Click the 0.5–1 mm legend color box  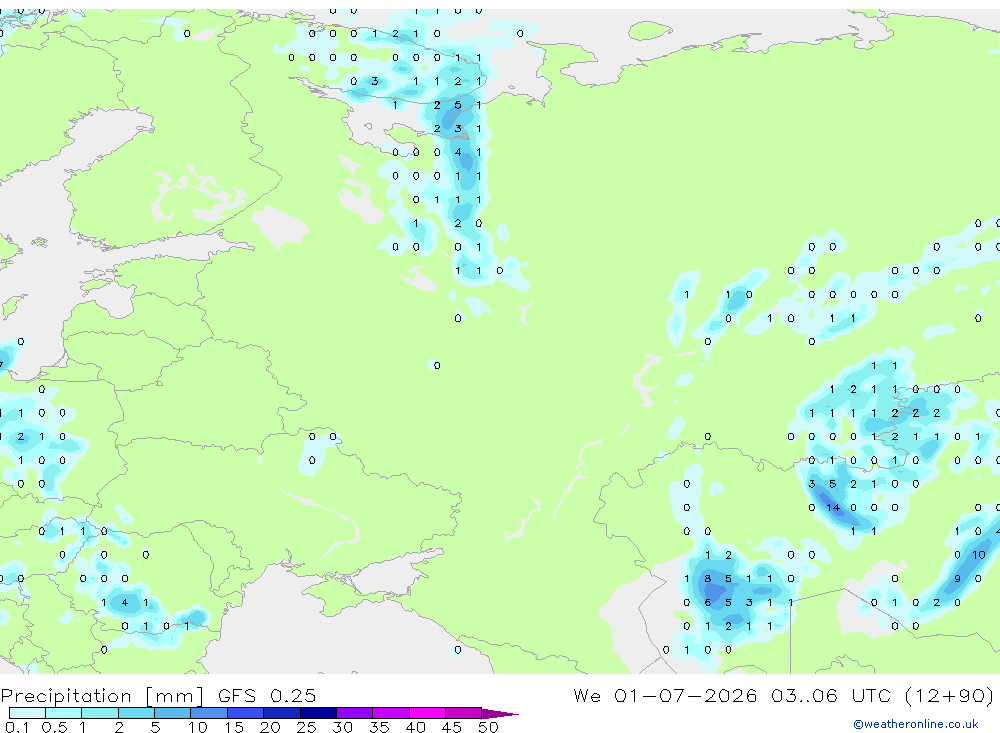click(x=64, y=713)
